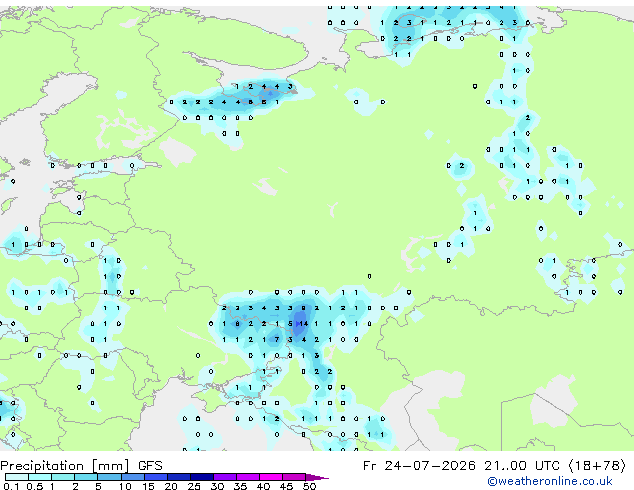Click the weatheronline.co.uk copyright link

550,481
